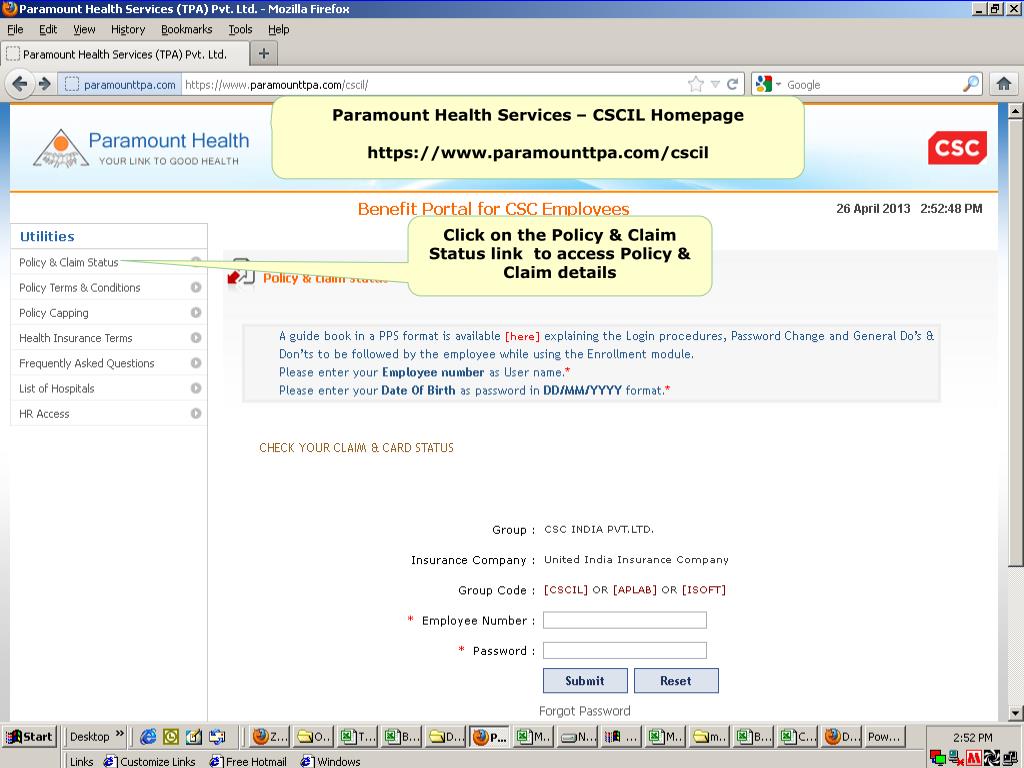Launch Internet Explorer from the quick launch bar
The image size is (1024, 768).
[x=148, y=737]
